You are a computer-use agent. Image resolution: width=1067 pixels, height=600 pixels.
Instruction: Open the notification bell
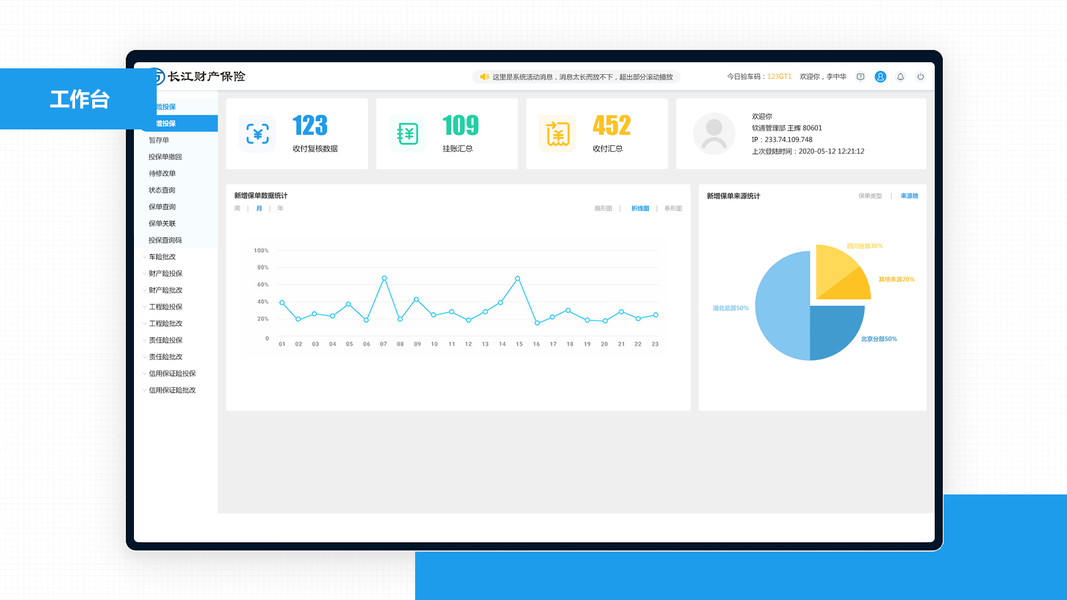pyautogui.click(x=900, y=77)
